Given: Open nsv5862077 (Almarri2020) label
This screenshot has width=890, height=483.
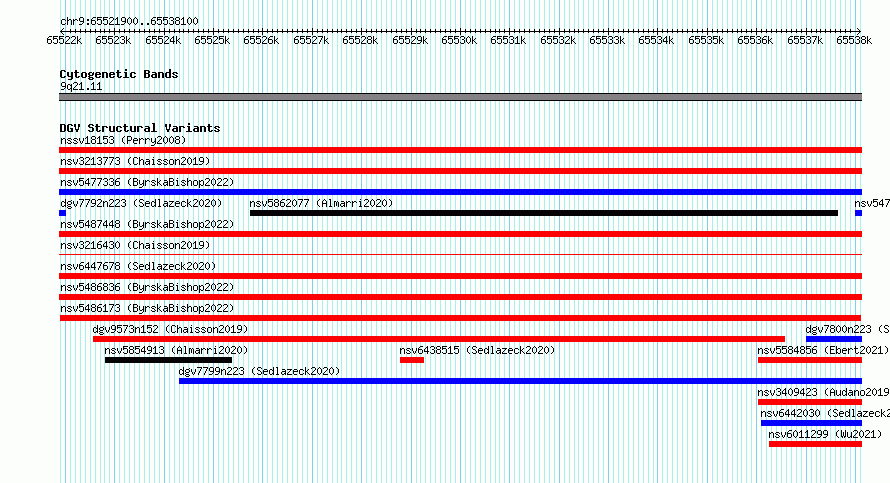Looking at the screenshot, I should click(321, 203).
